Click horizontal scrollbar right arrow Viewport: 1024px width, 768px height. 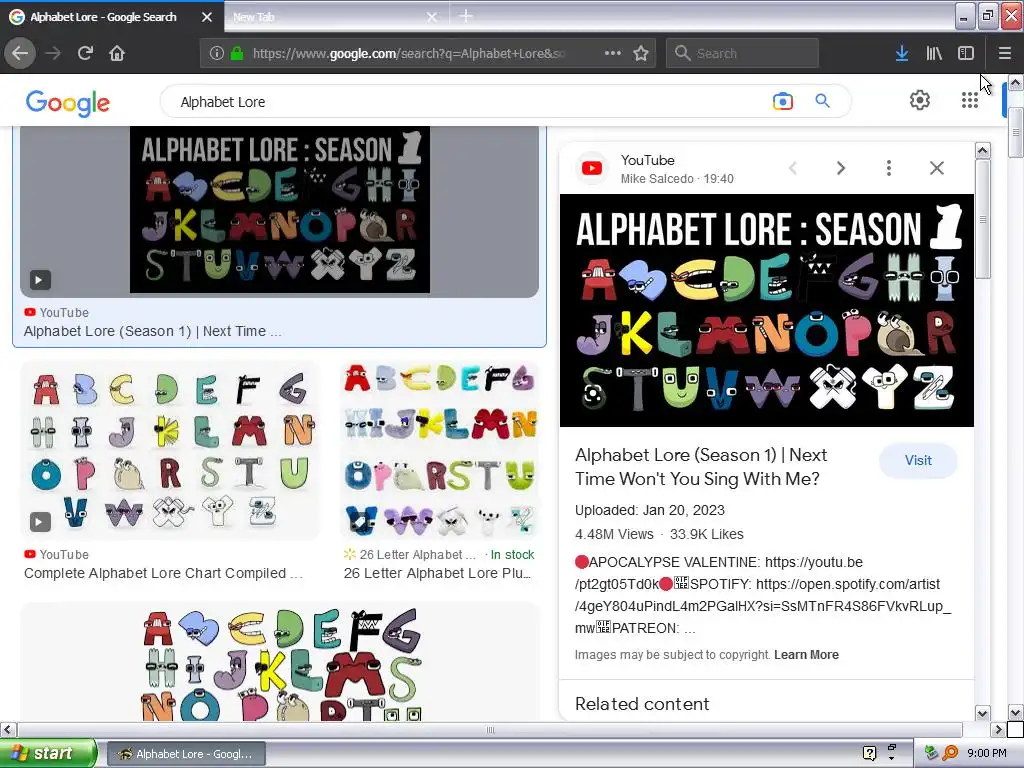tap(998, 729)
